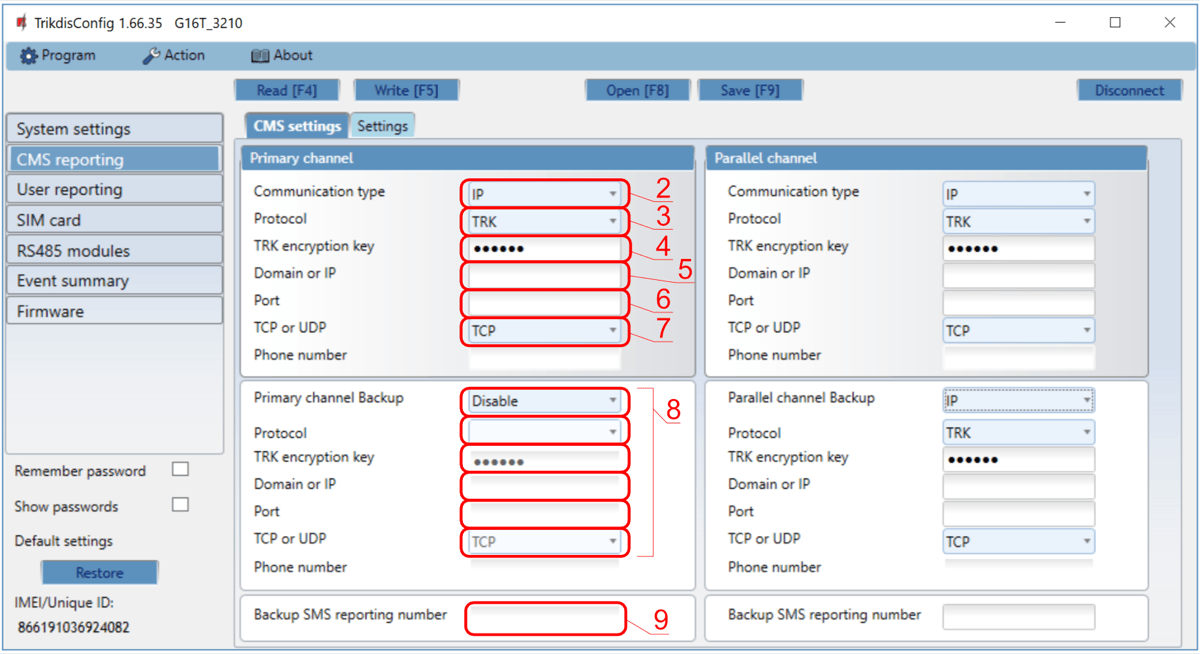Click the Disconnect button

coord(1129,90)
